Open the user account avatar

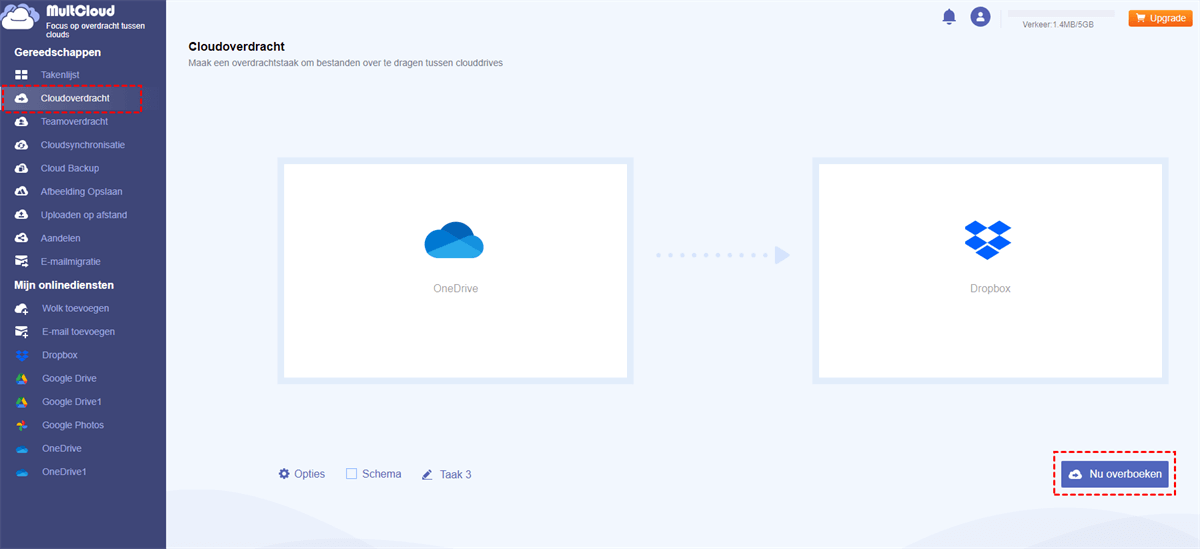(981, 17)
